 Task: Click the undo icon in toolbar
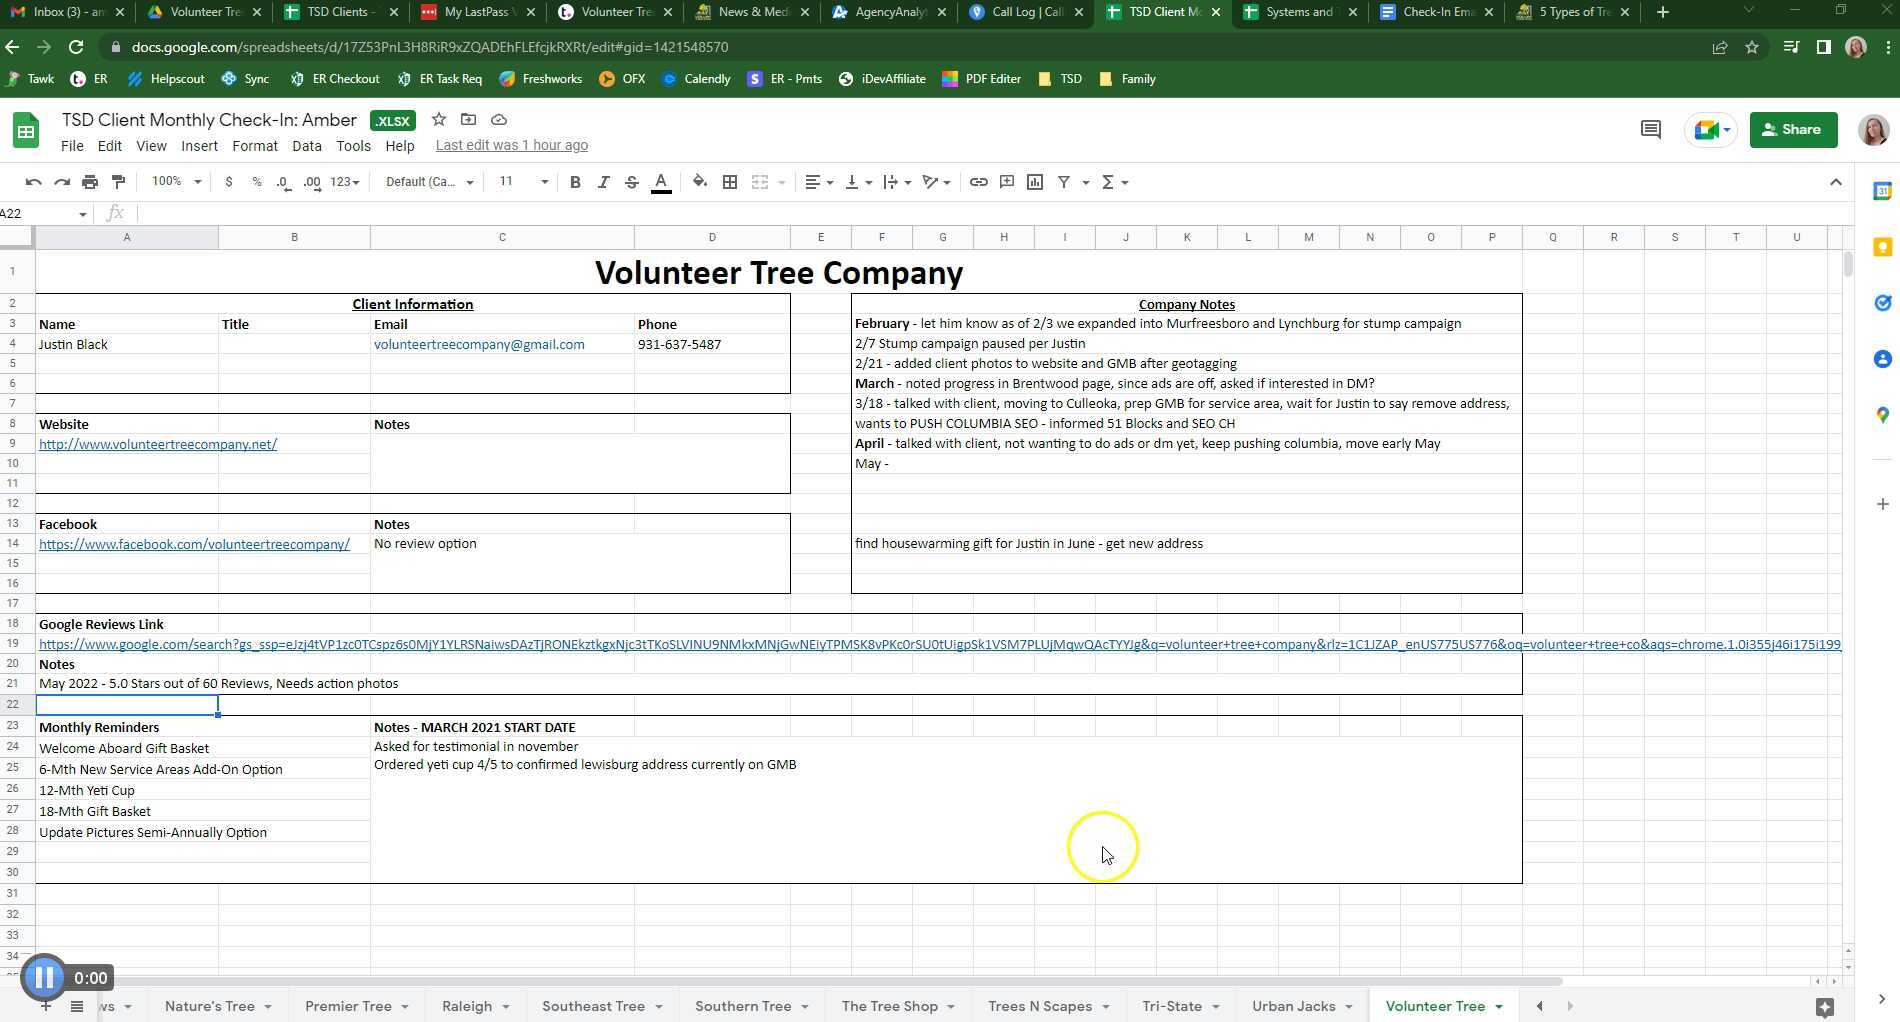pyautogui.click(x=33, y=182)
